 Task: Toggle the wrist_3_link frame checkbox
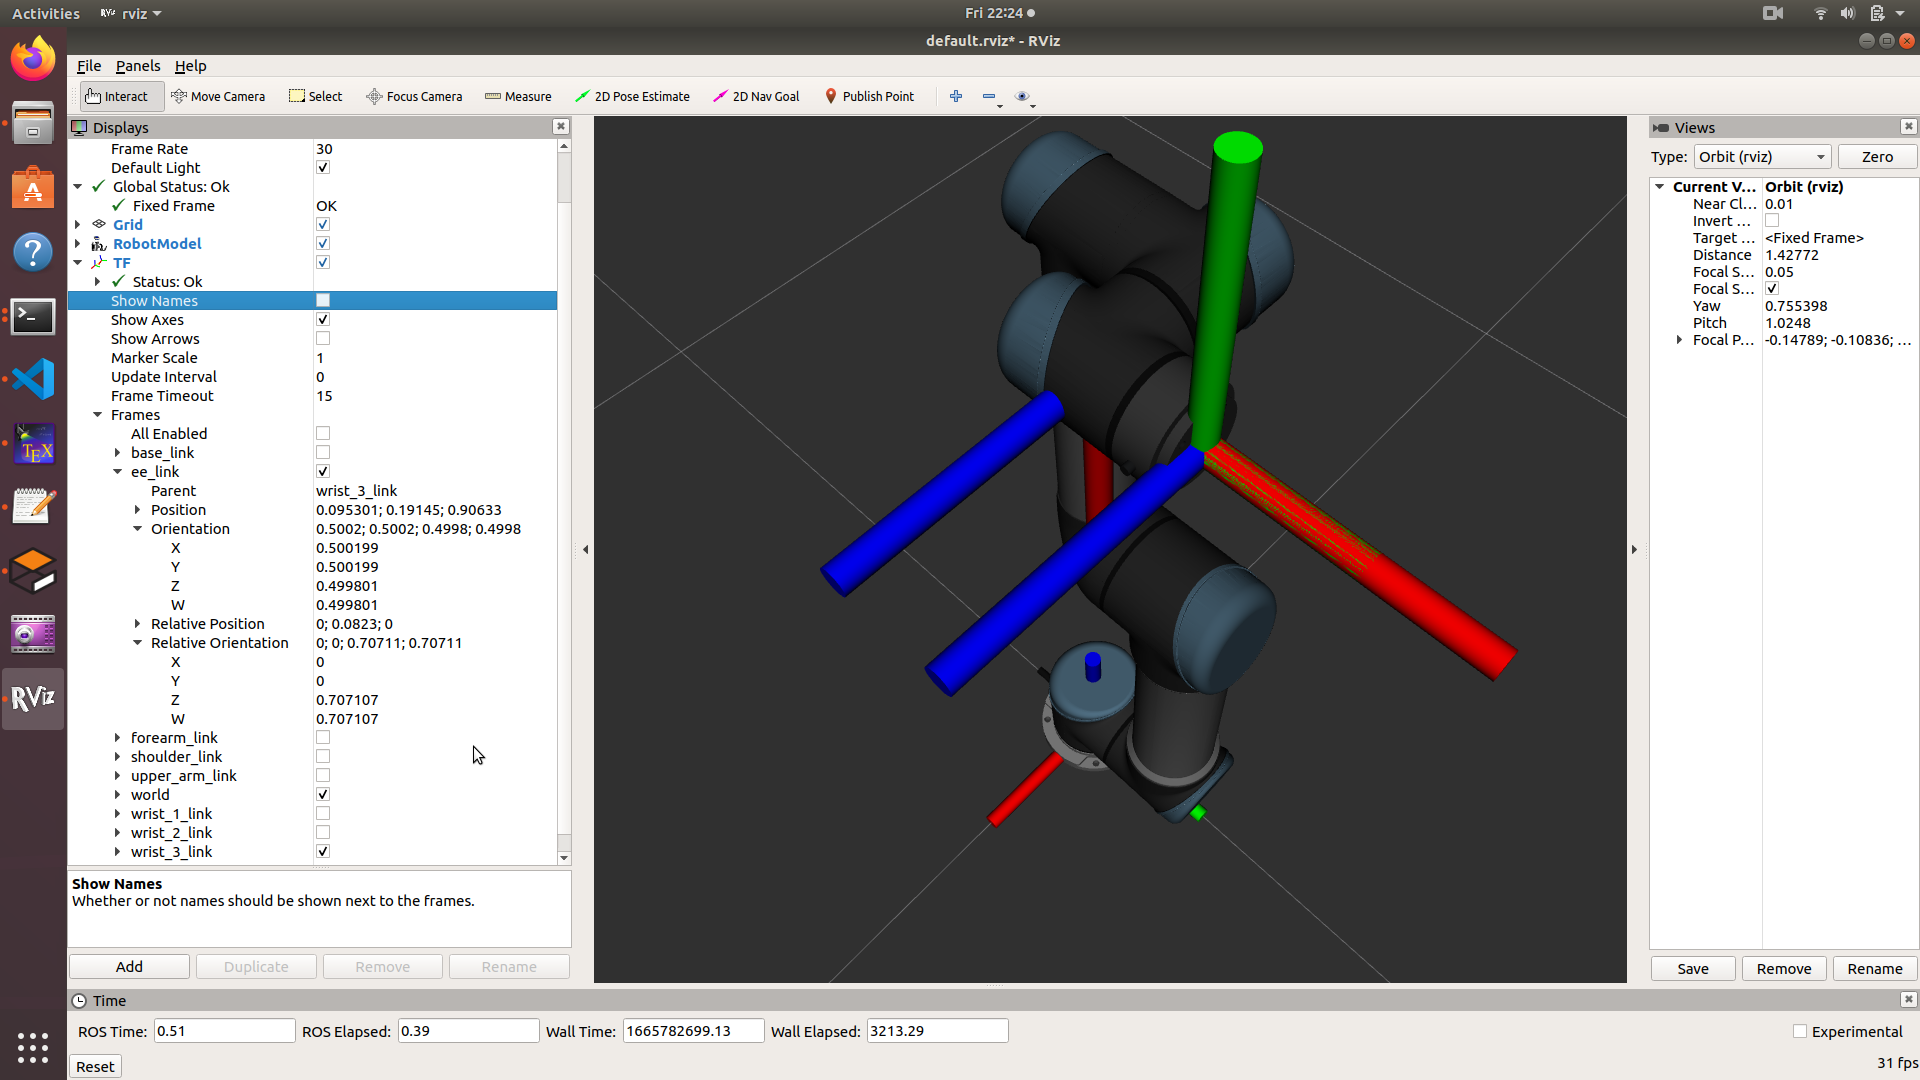323,852
